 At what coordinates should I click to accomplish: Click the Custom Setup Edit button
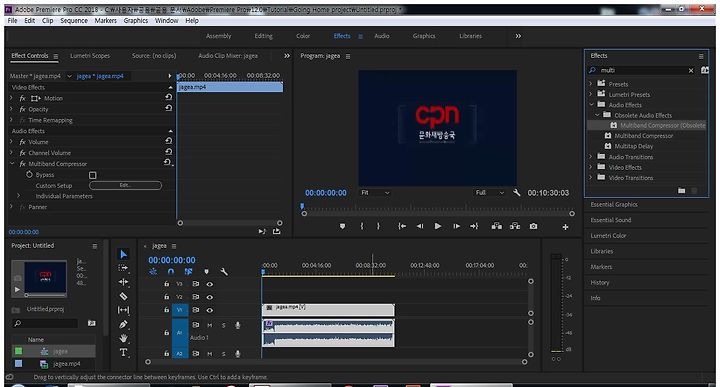[125, 185]
